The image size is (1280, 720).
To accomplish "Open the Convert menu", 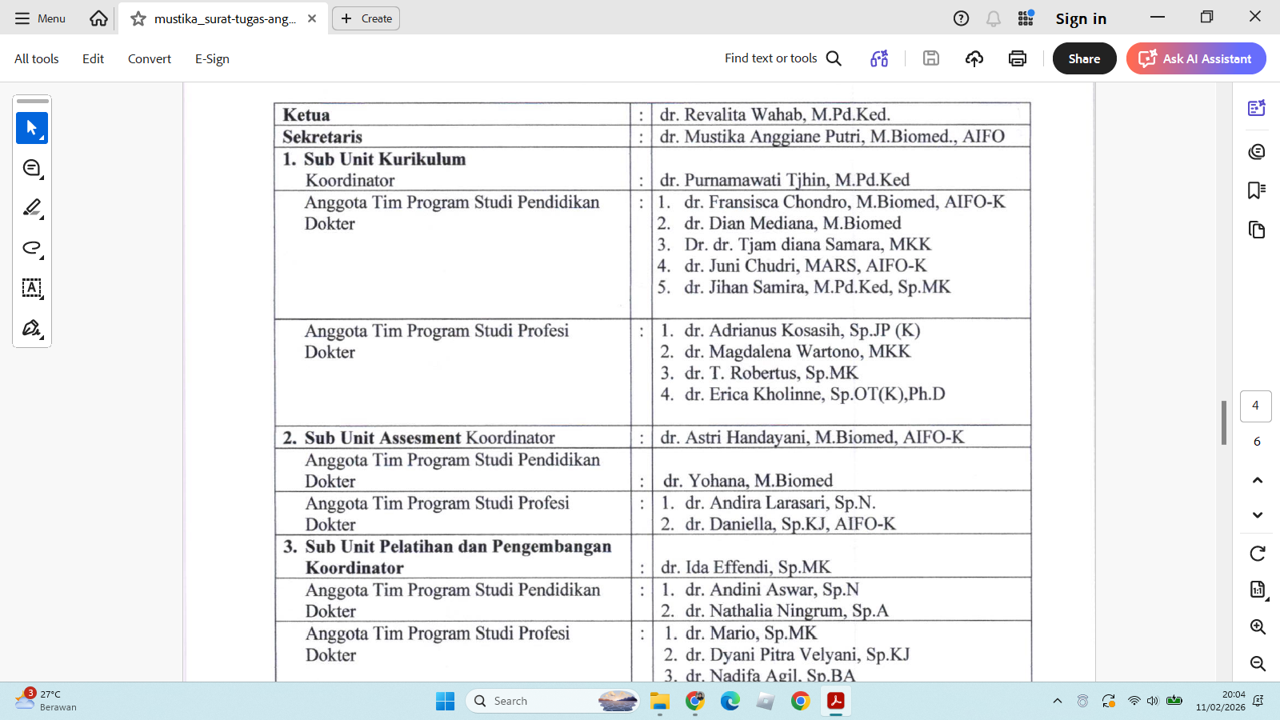I will coord(149,59).
